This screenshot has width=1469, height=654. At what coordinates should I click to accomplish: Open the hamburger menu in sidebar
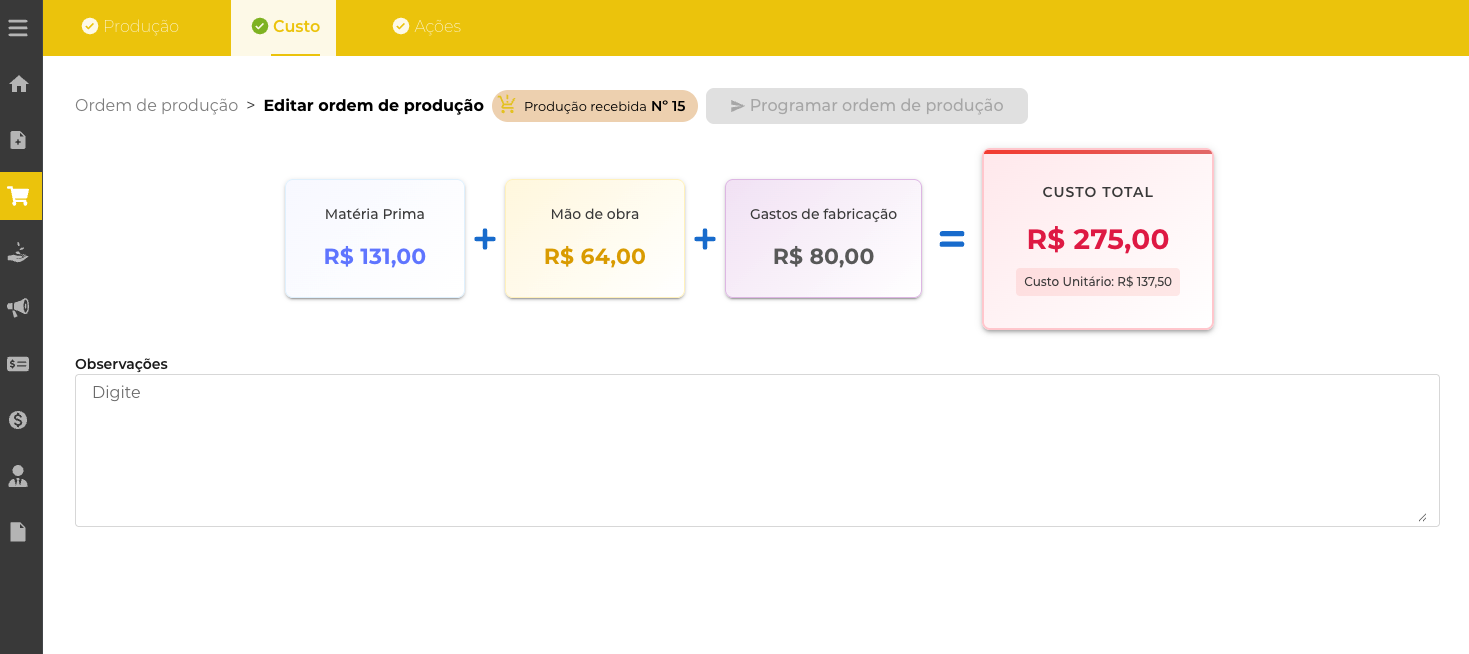18,28
